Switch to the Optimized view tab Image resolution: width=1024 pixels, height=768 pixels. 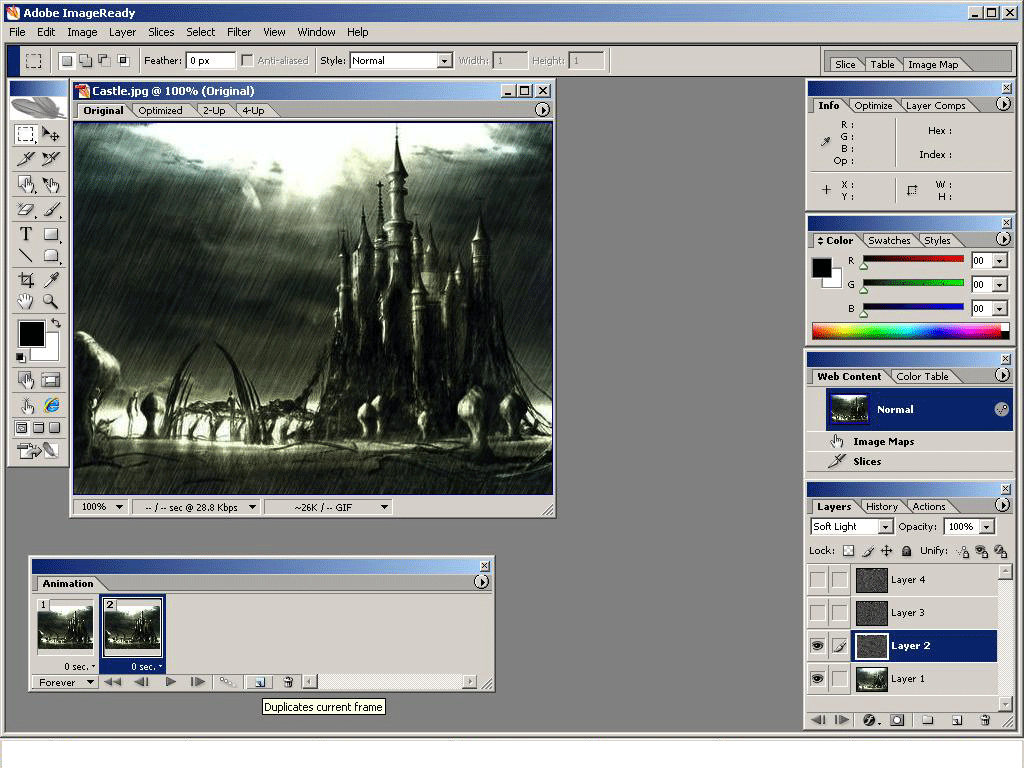tap(160, 111)
